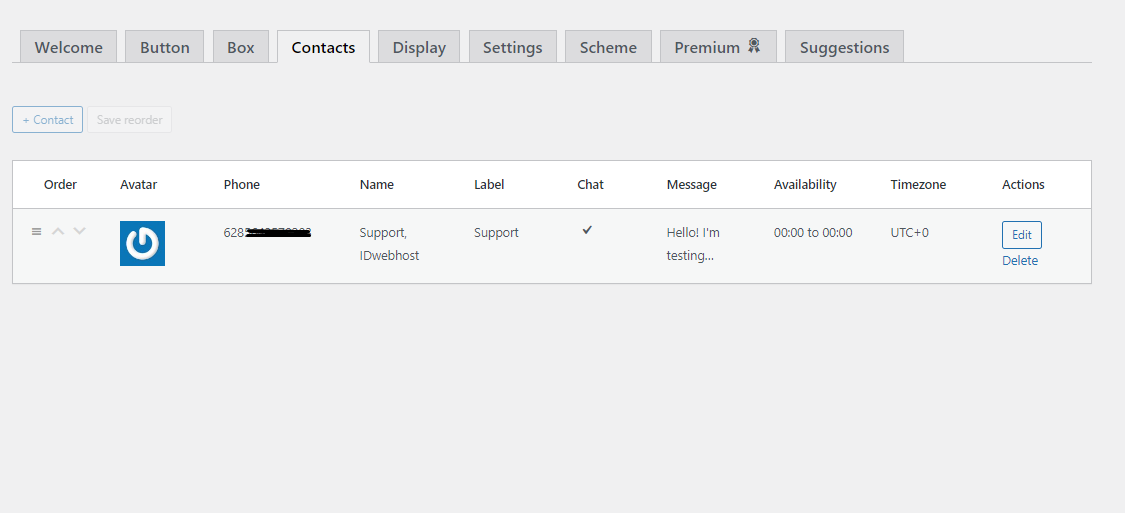Click the Message column header
The width and height of the screenshot is (1125, 513).
pyautogui.click(x=692, y=184)
